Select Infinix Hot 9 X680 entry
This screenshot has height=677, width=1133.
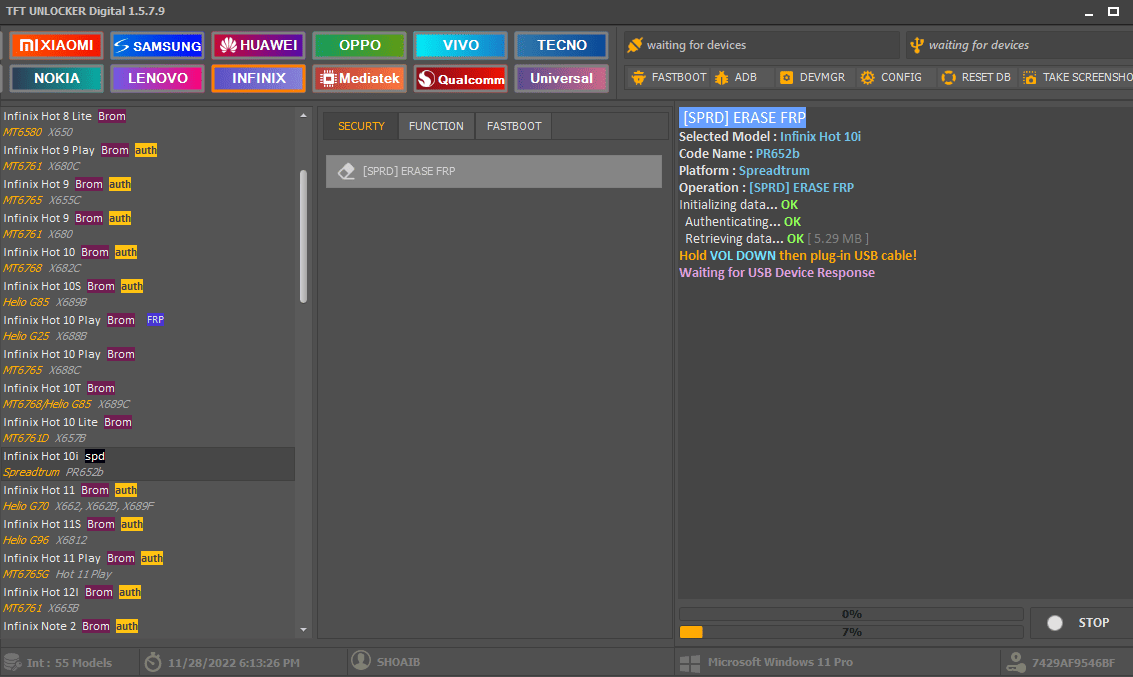147,225
